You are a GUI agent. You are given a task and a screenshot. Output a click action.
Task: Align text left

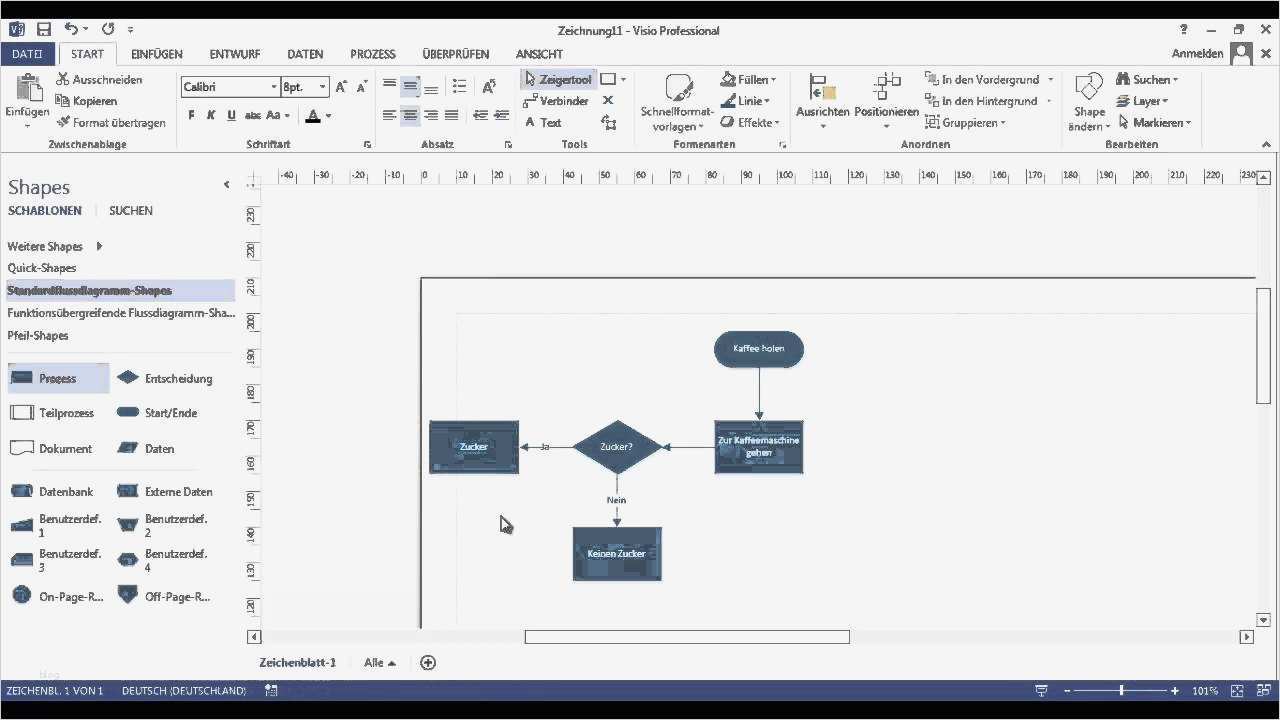(x=389, y=116)
